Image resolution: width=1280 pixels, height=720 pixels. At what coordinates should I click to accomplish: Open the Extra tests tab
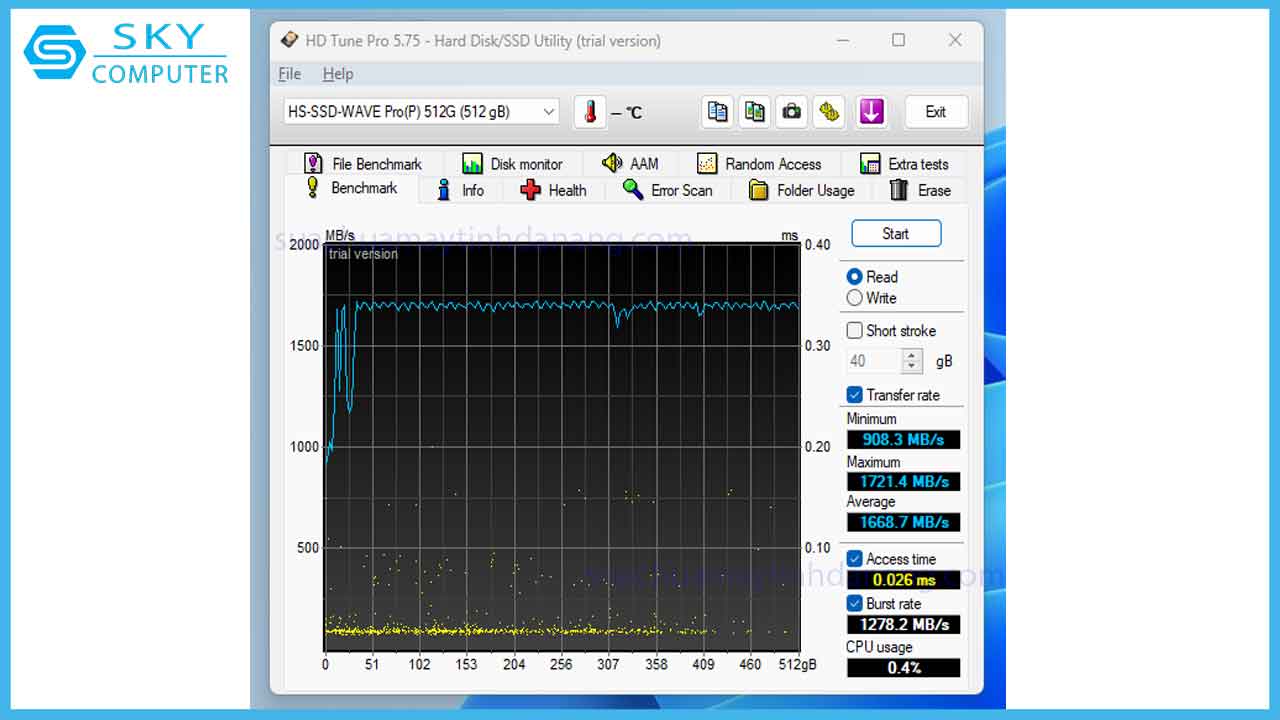[x=904, y=164]
